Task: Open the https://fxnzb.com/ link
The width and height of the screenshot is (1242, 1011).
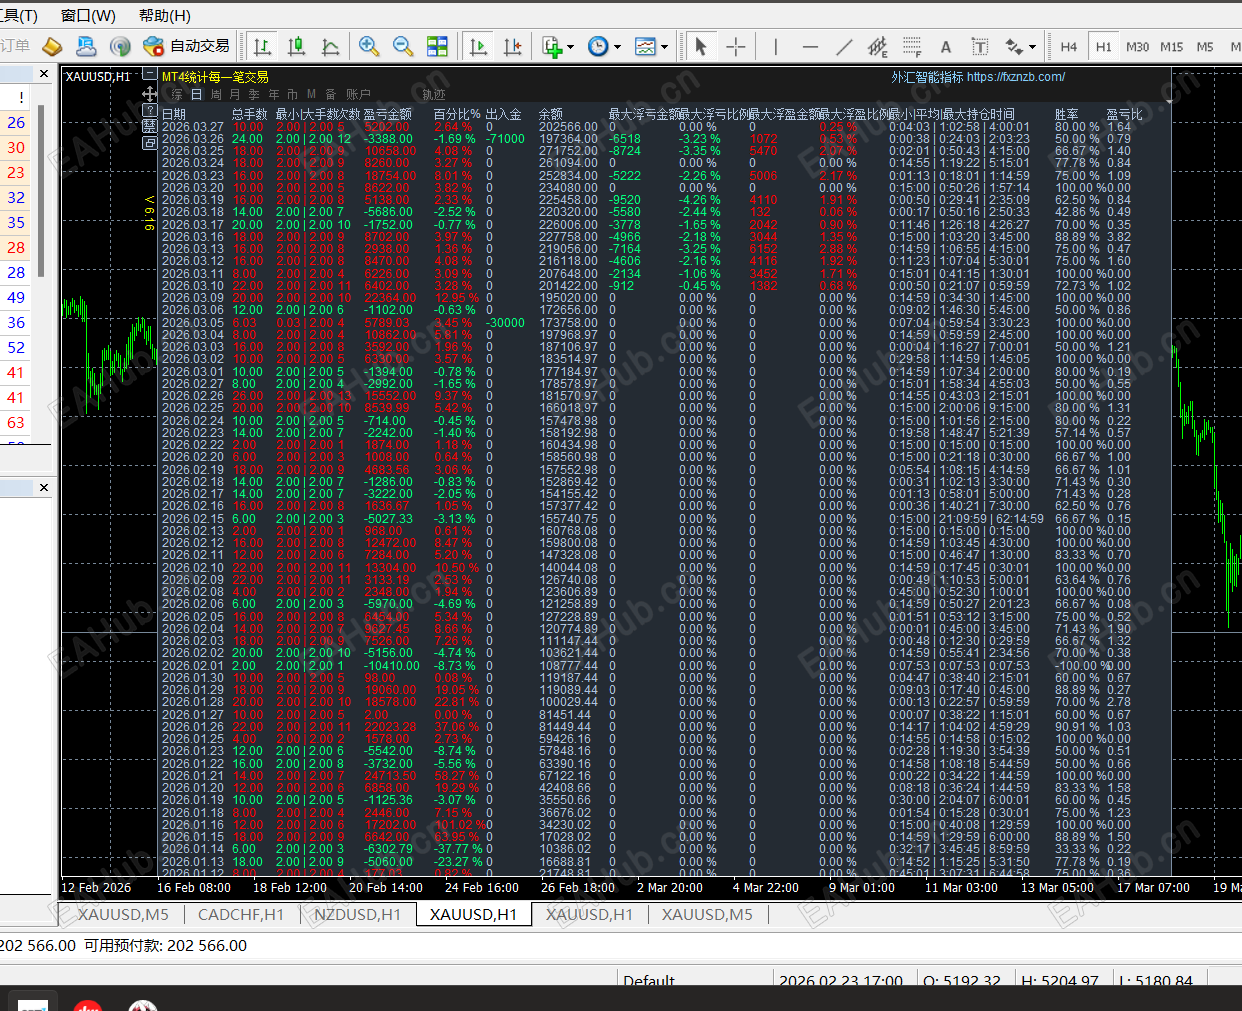Action: [1016, 77]
